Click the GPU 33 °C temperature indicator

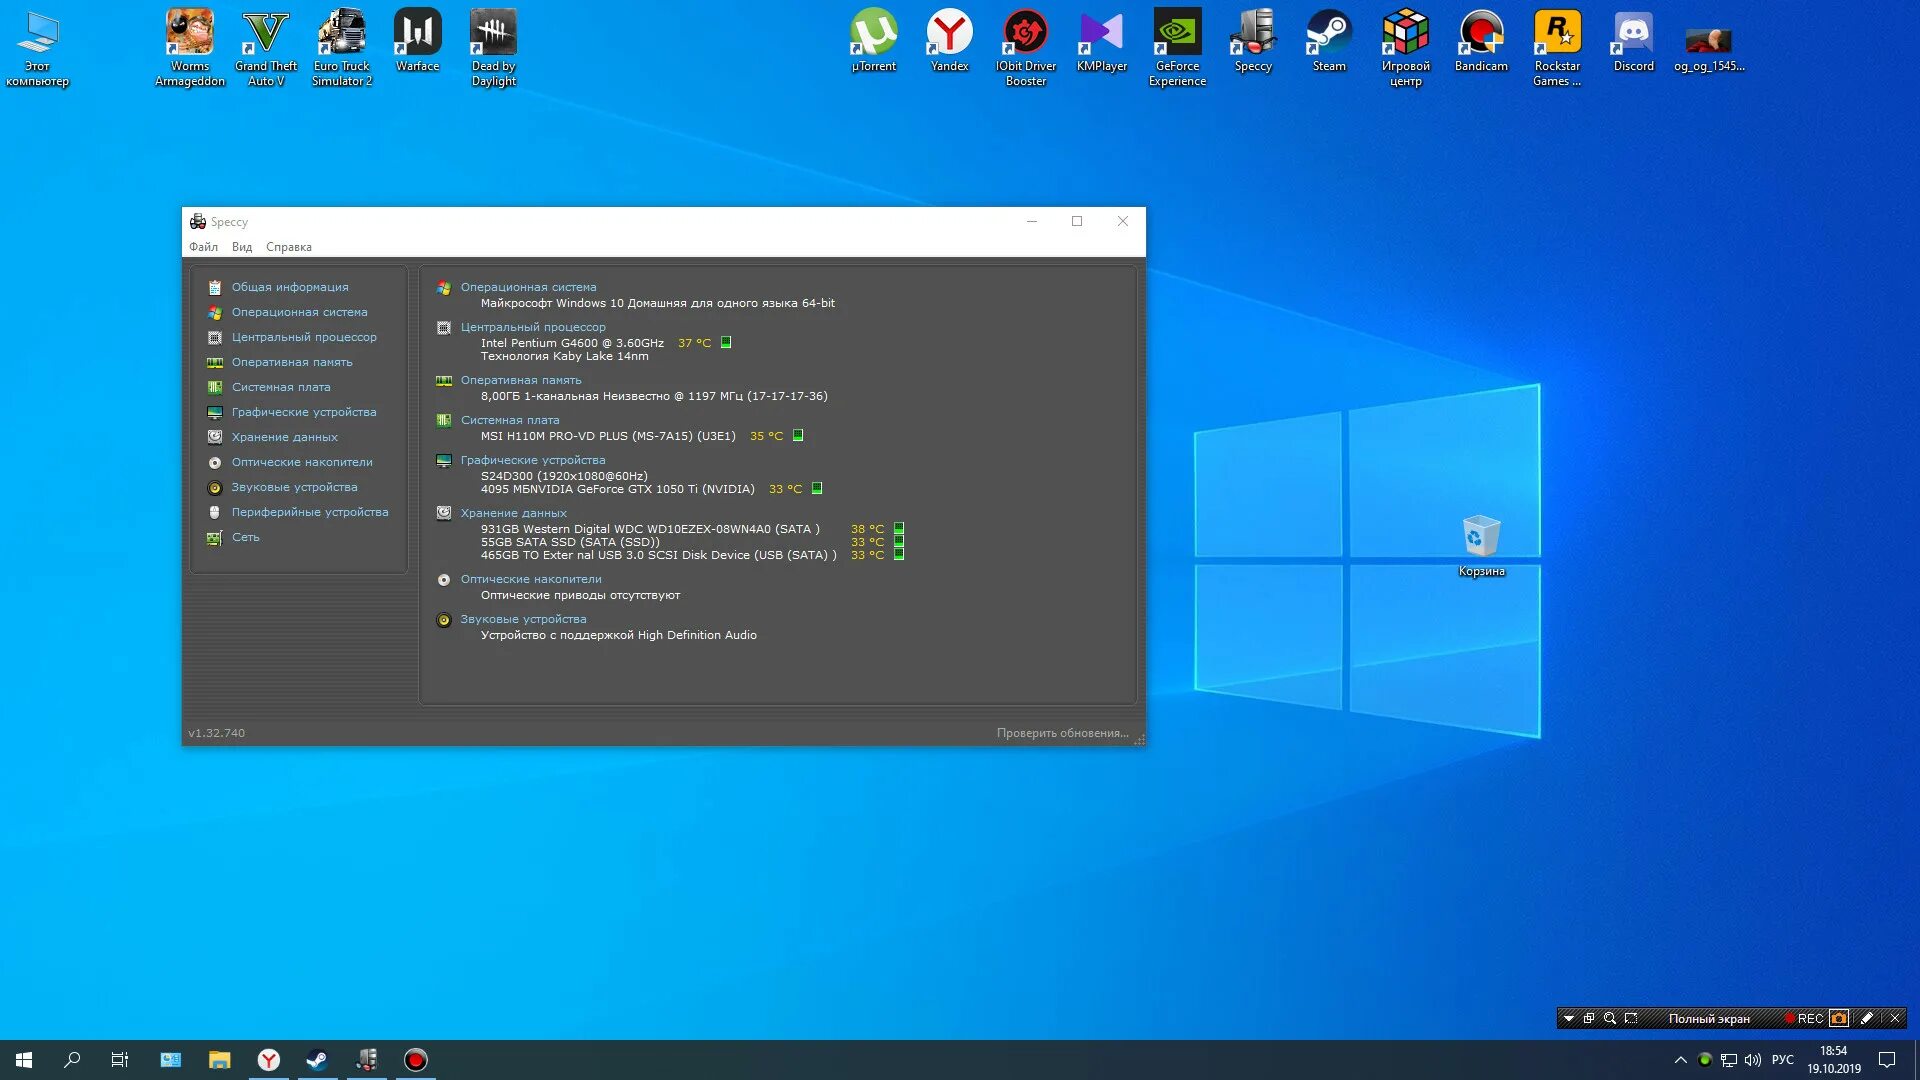point(817,488)
